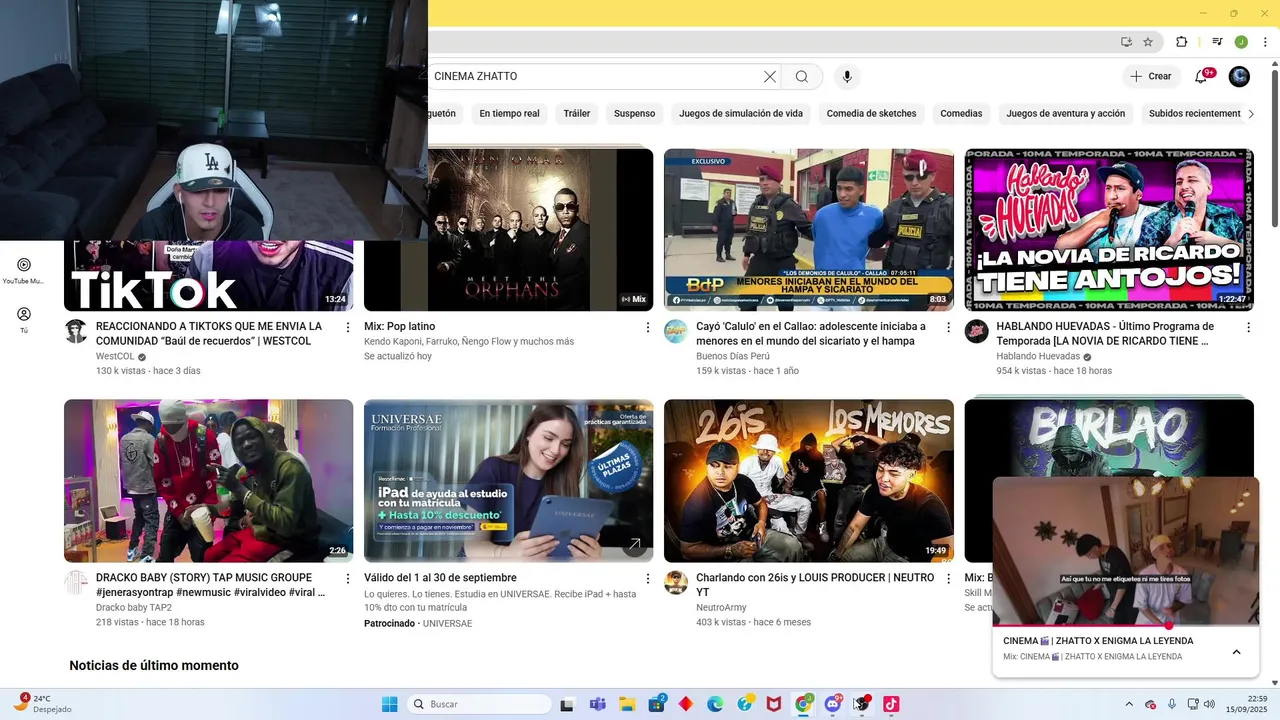Open more options for the HABLANDO HUEVADAS video
The width and height of the screenshot is (1280, 720).
1248,327
